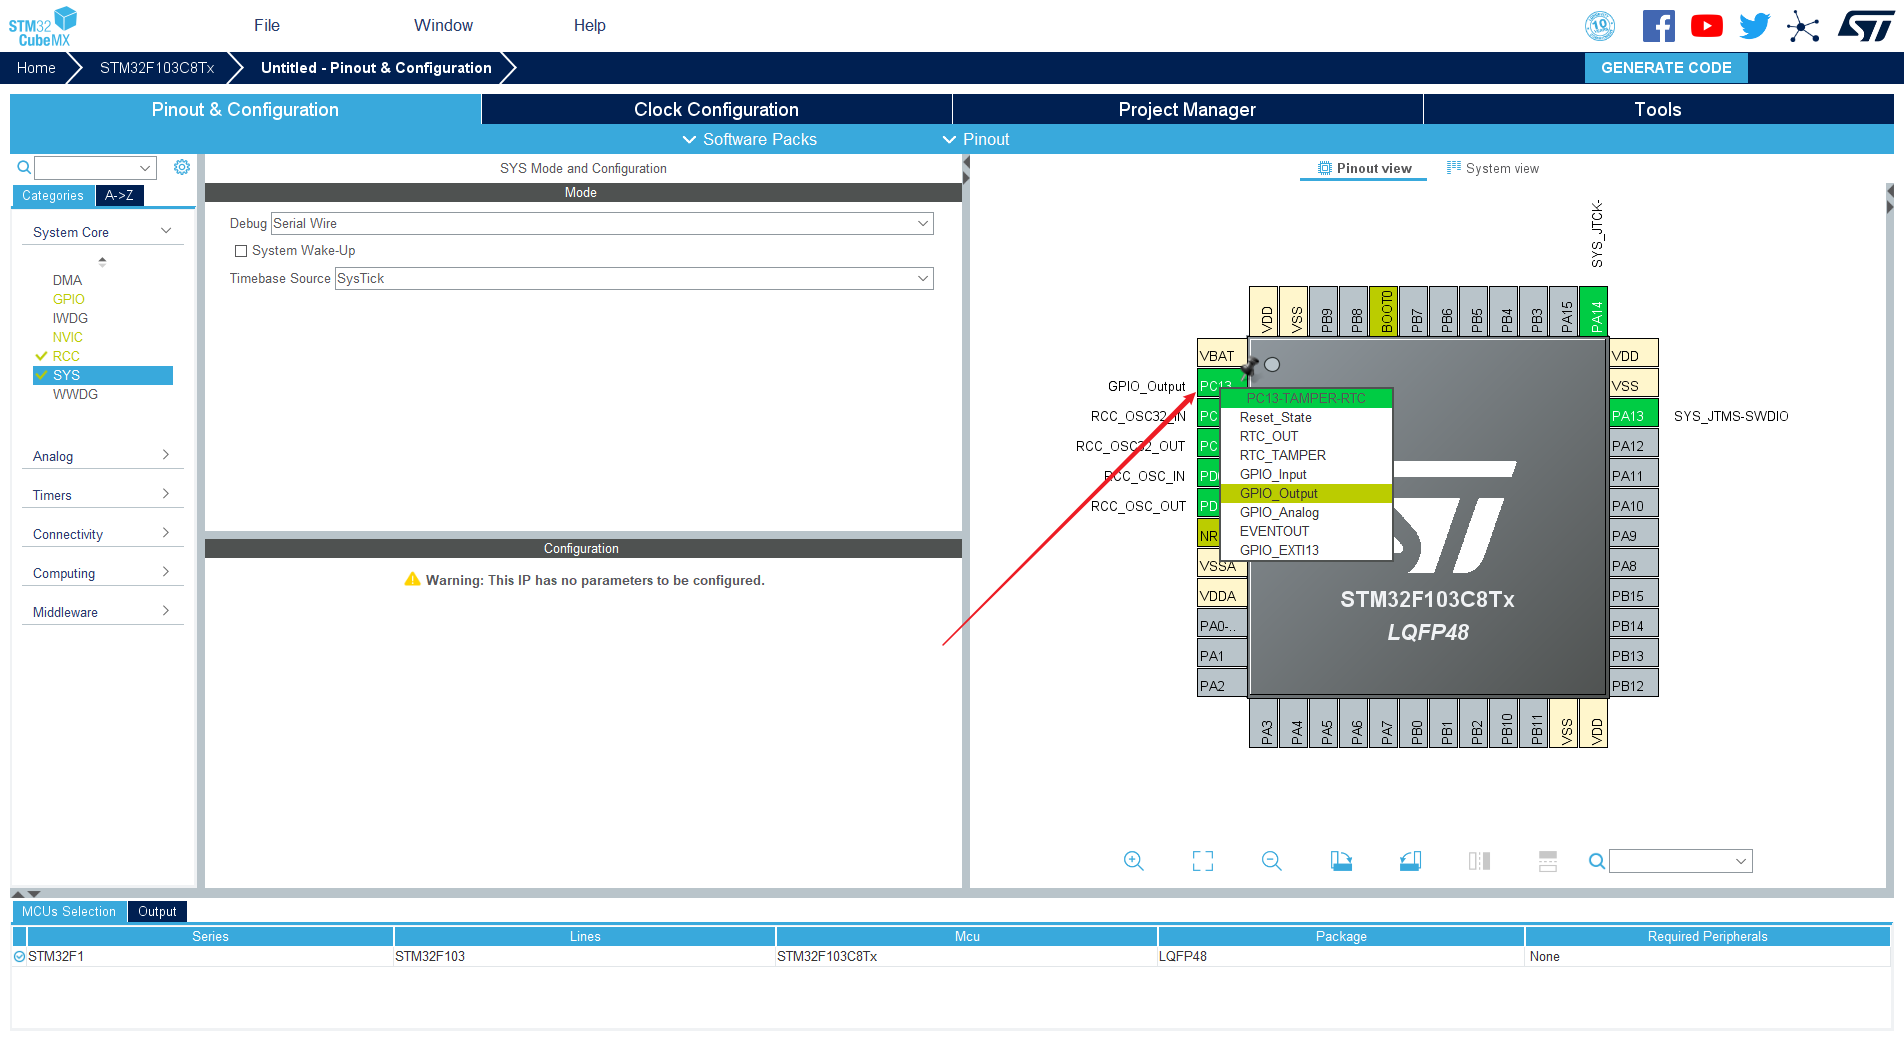This screenshot has height=1041, width=1904.
Task: Switch to Clock Configuration tab
Action: pos(716,109)
